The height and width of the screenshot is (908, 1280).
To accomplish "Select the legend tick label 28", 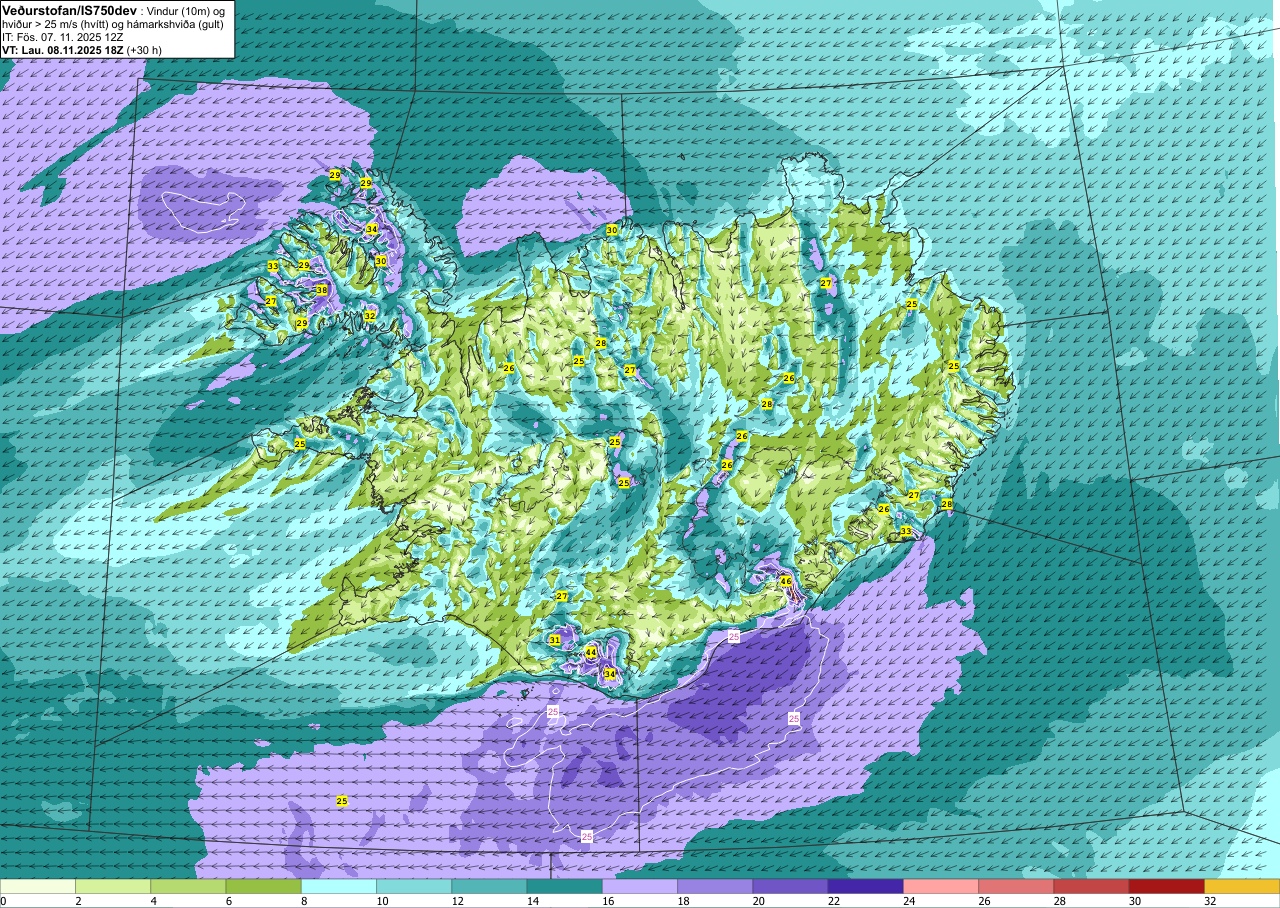I will [x=1059, y=901].
